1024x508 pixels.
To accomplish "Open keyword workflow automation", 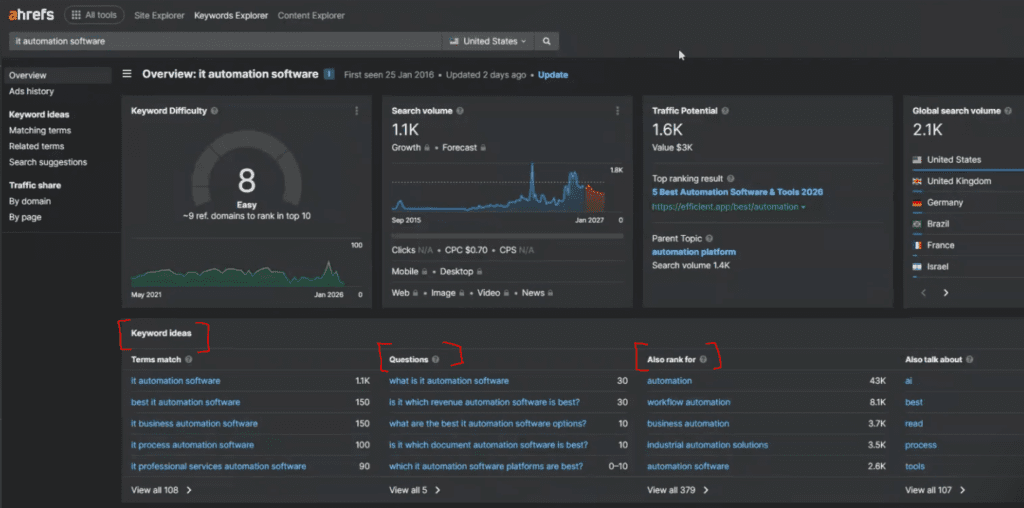I will (x=688, y=402).
